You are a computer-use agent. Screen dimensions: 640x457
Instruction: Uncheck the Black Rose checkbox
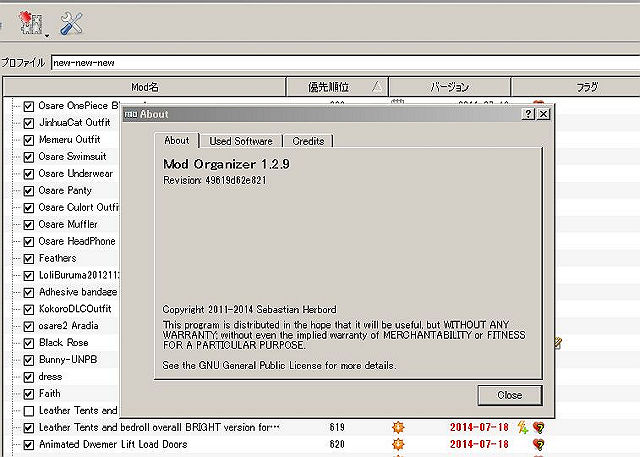pos(29,343)
